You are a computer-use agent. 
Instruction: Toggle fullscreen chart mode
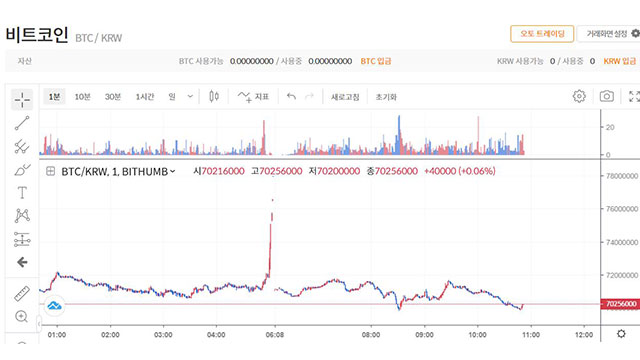pos(634,96)
